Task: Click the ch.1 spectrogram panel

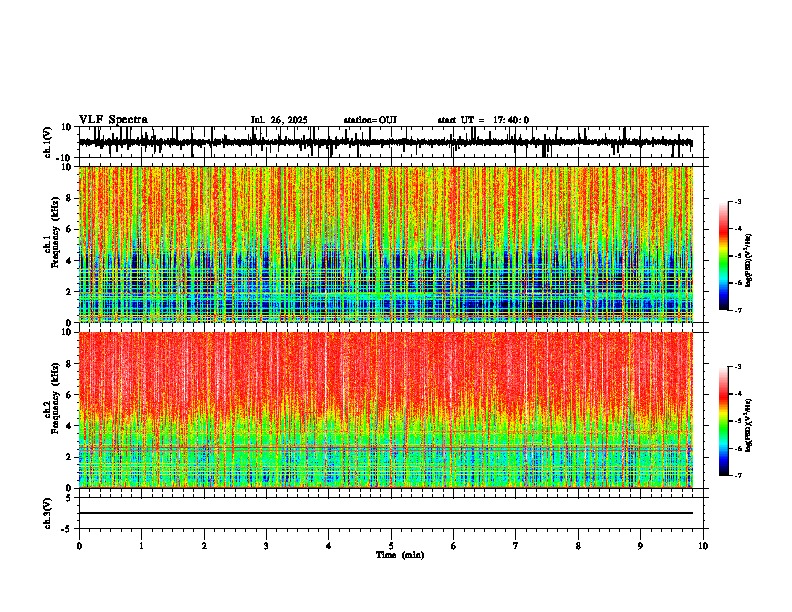Action: pyautogui.click(x=386, y=244)
